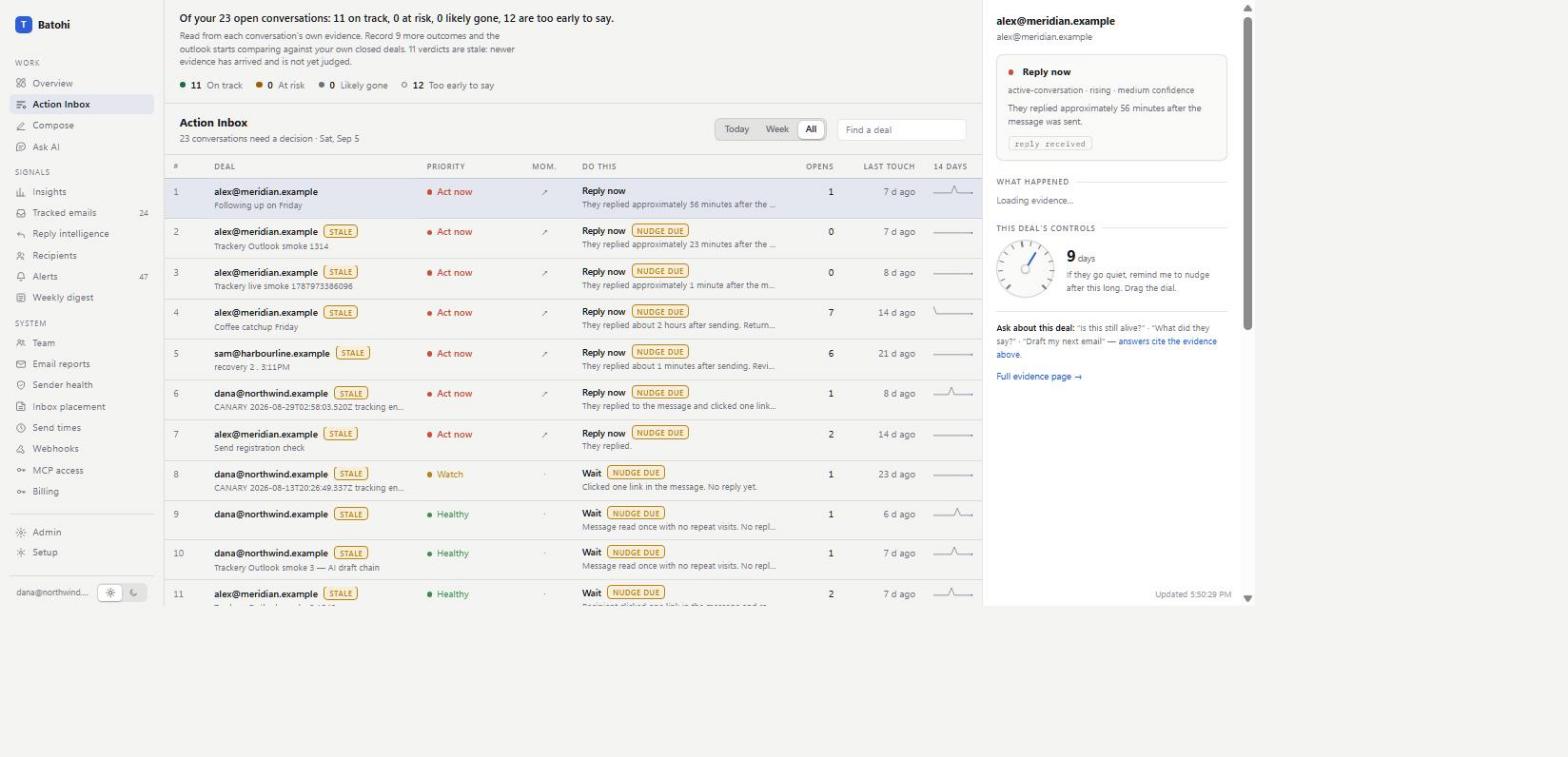
Task: Filter inbox to Today
Action: tap(737, 130)
